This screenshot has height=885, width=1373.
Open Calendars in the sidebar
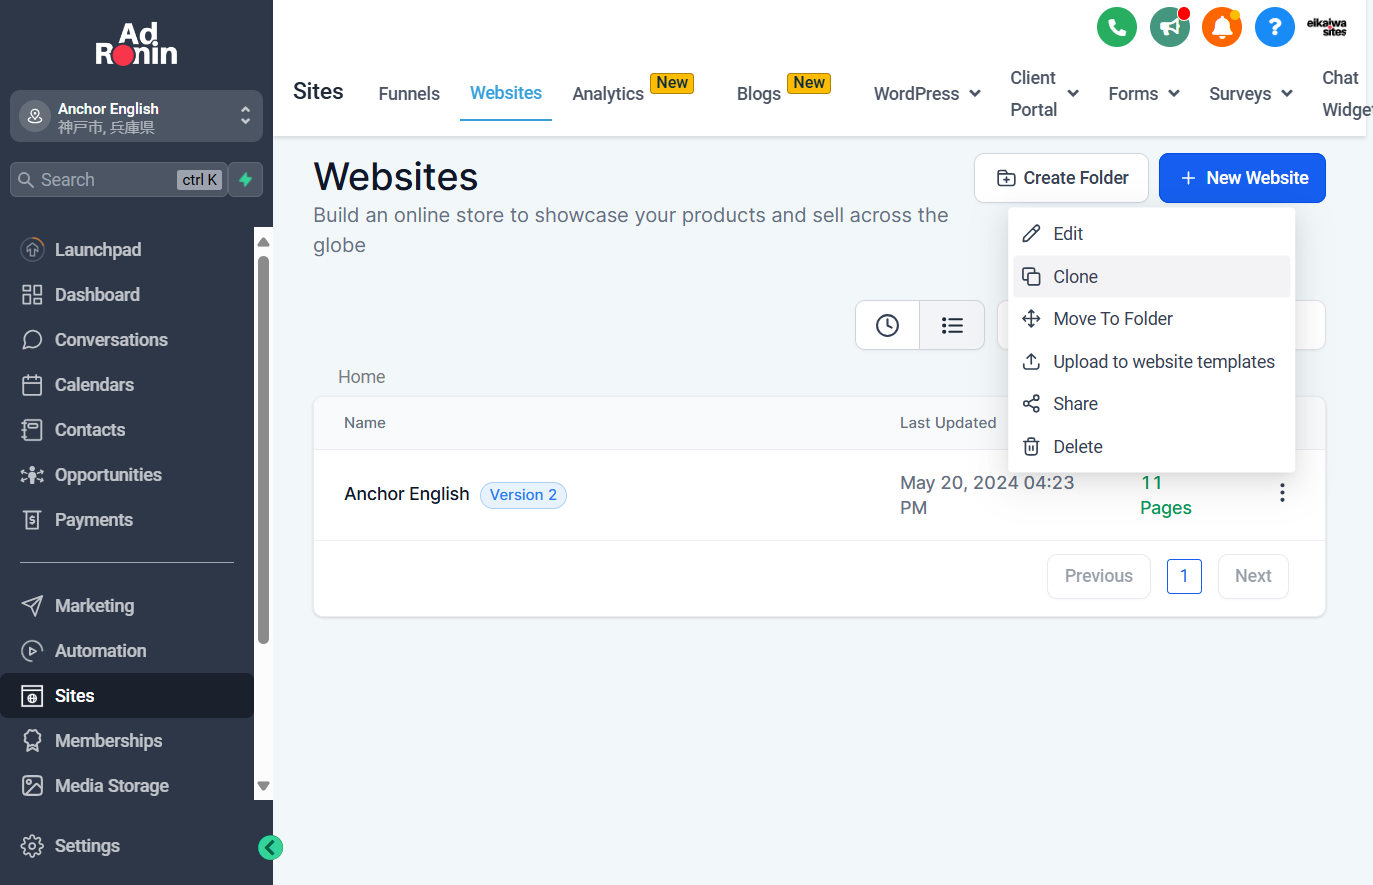[127, 385]
